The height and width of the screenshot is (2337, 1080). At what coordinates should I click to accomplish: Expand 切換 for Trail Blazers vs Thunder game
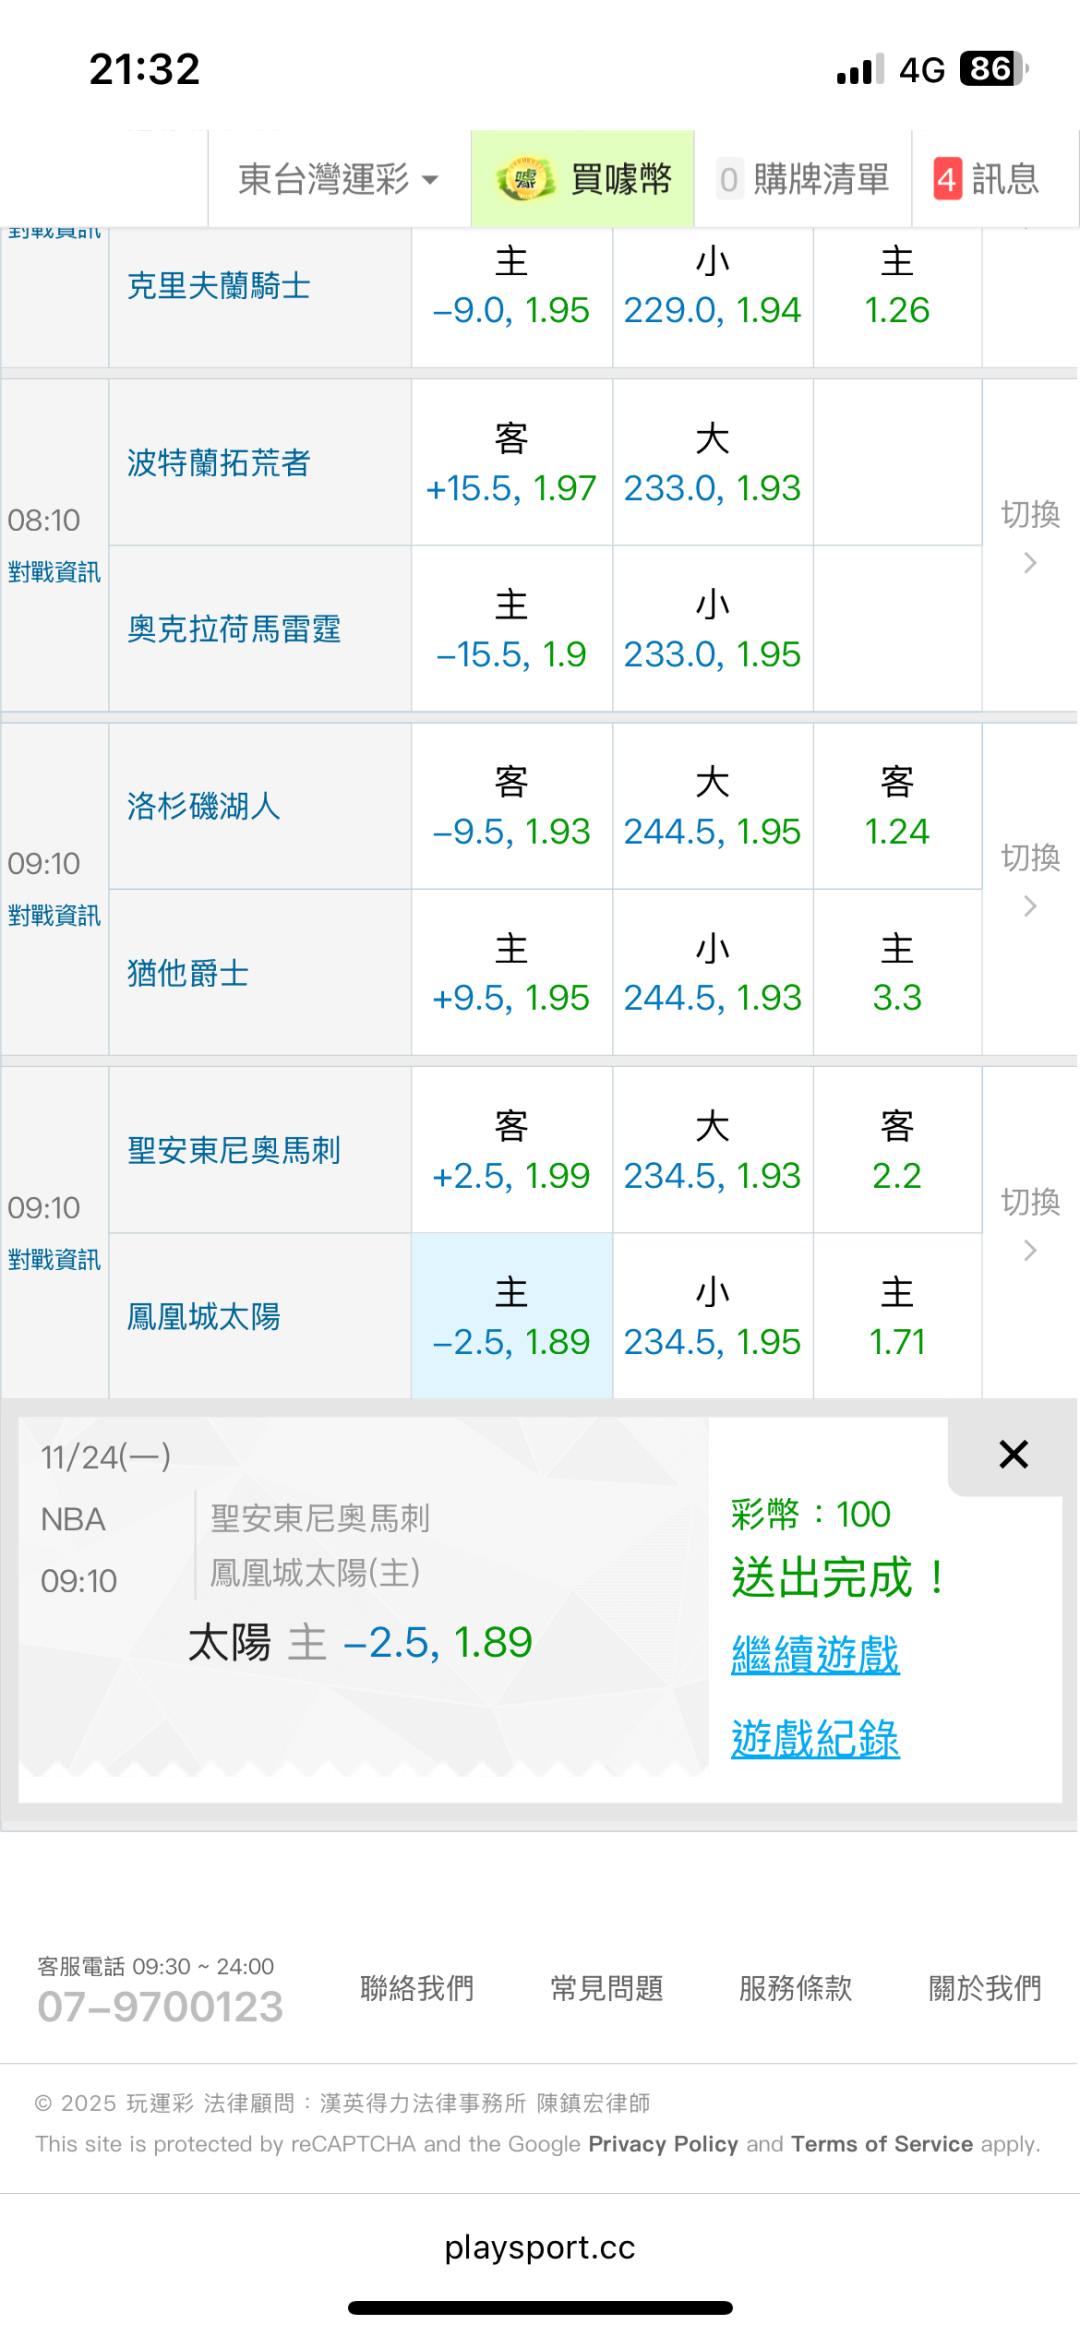coord(1030,535)
